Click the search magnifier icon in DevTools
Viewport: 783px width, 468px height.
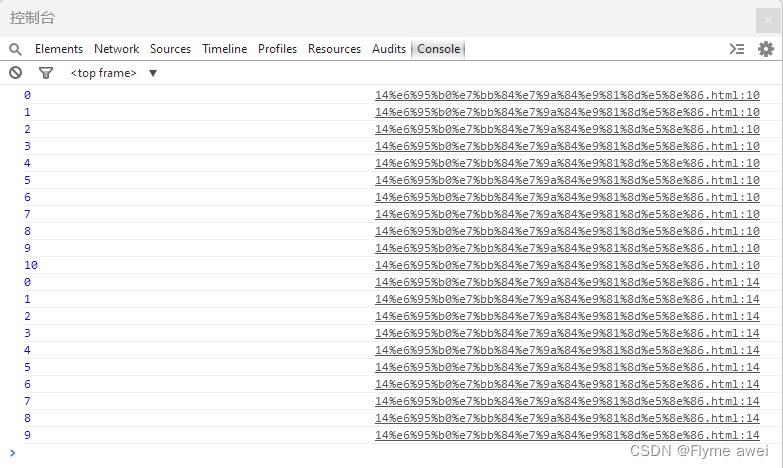(x=15, y=49)
